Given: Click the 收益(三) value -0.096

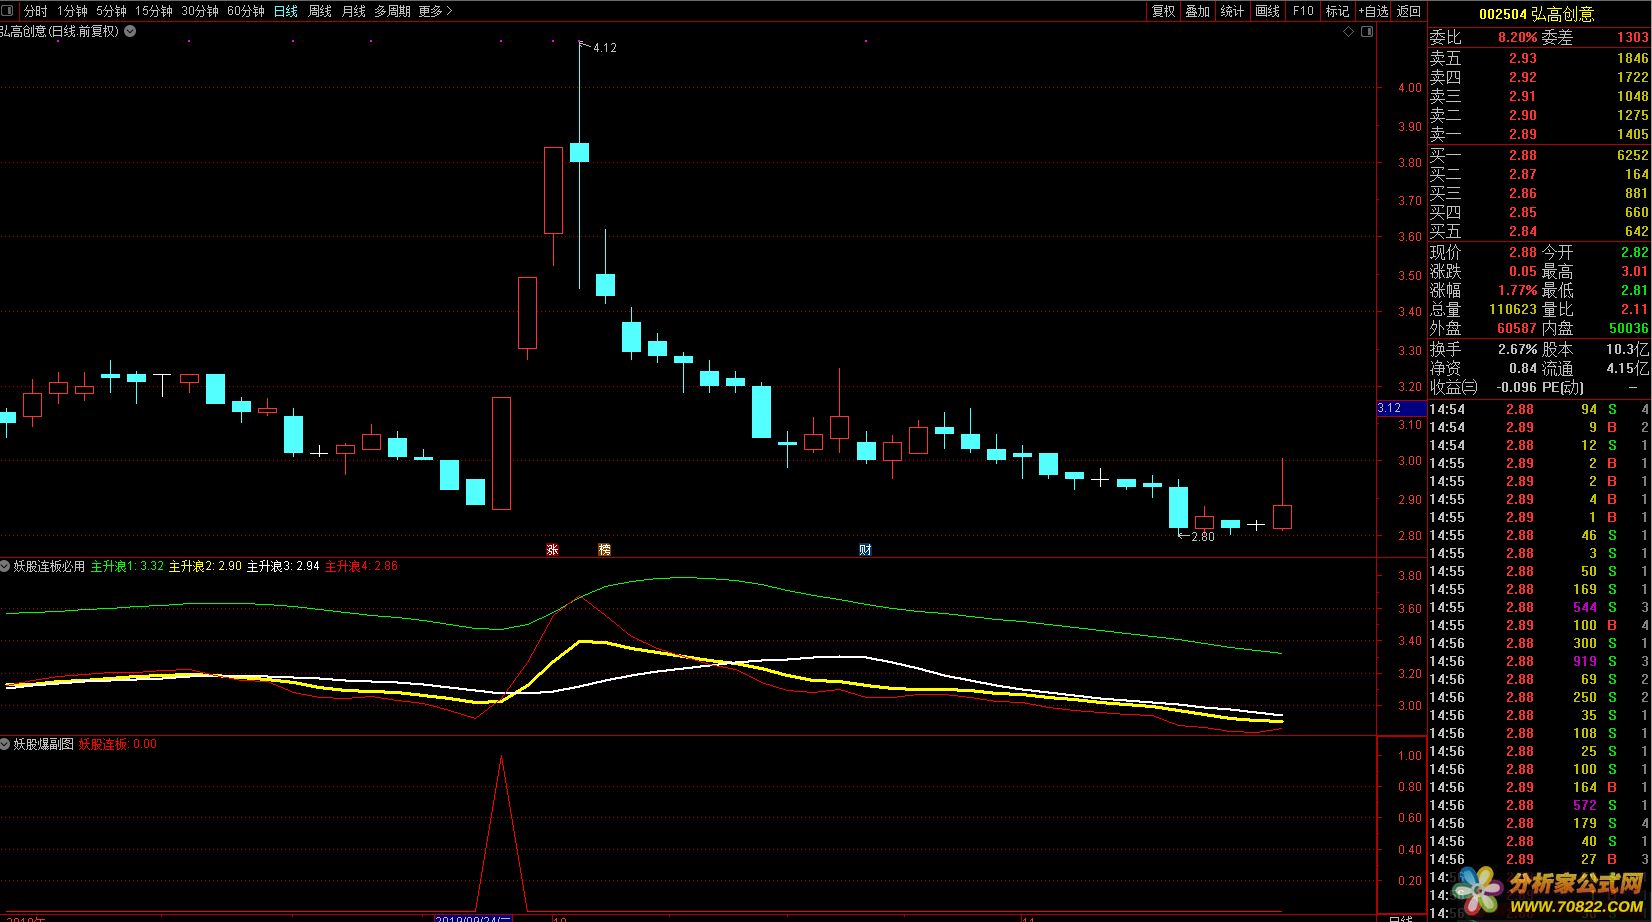Looking at the screenshot, I should pos(1516,387).
